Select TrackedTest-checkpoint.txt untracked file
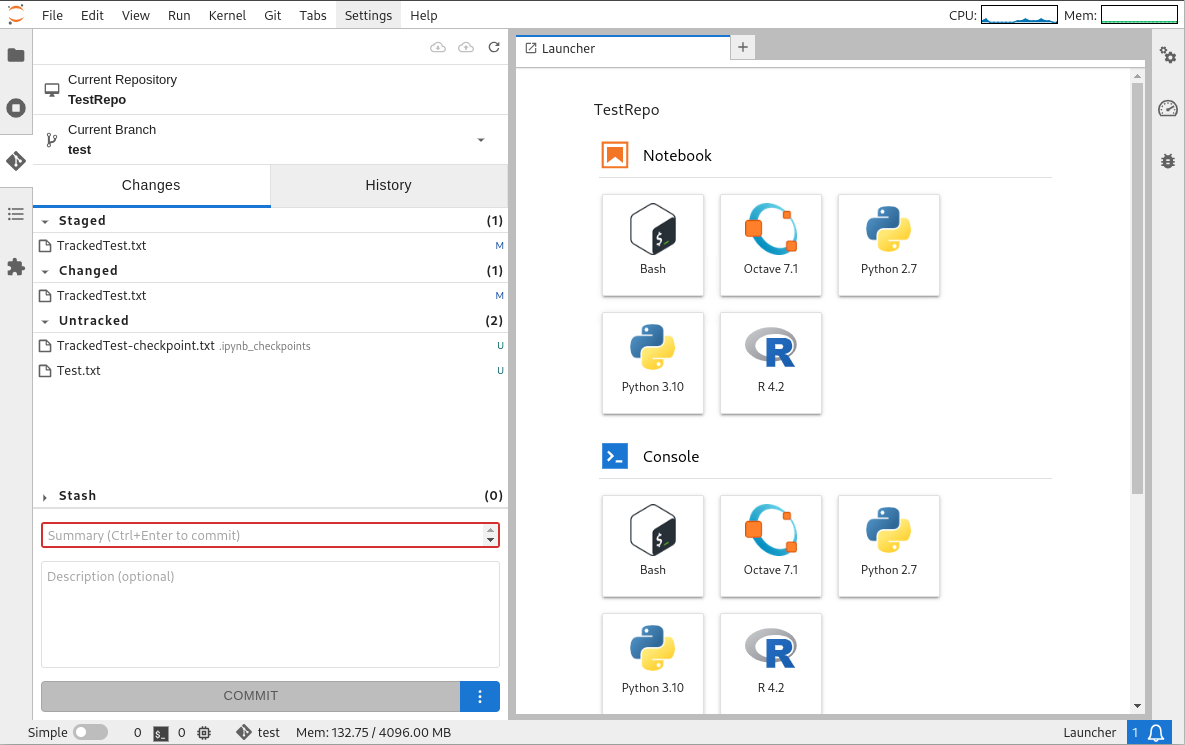1186x745 pixels. tap(270, 346)
